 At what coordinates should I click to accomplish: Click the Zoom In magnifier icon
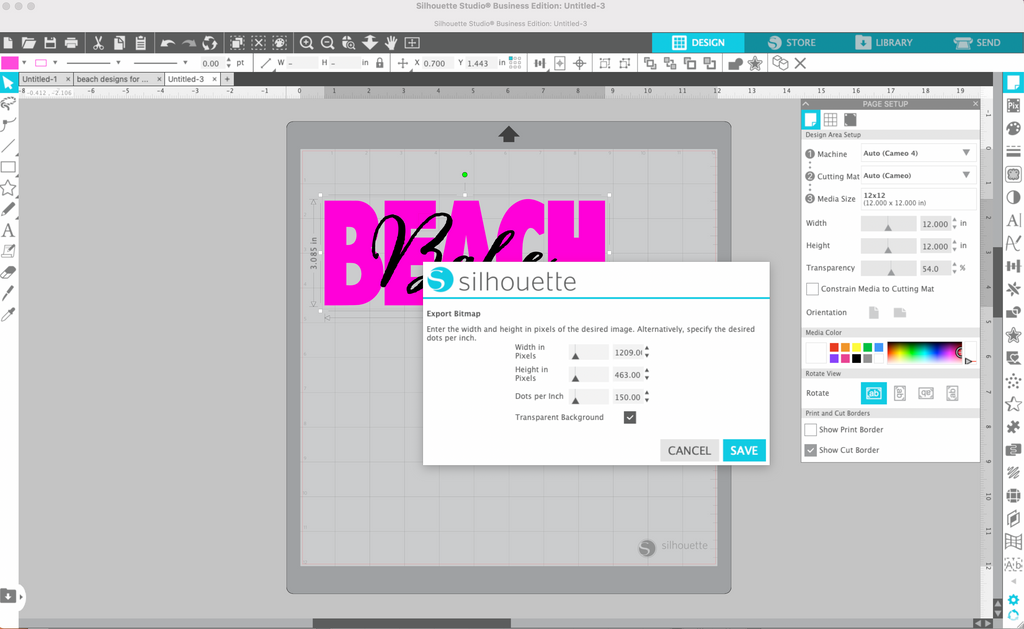click(x=306, y=43)
